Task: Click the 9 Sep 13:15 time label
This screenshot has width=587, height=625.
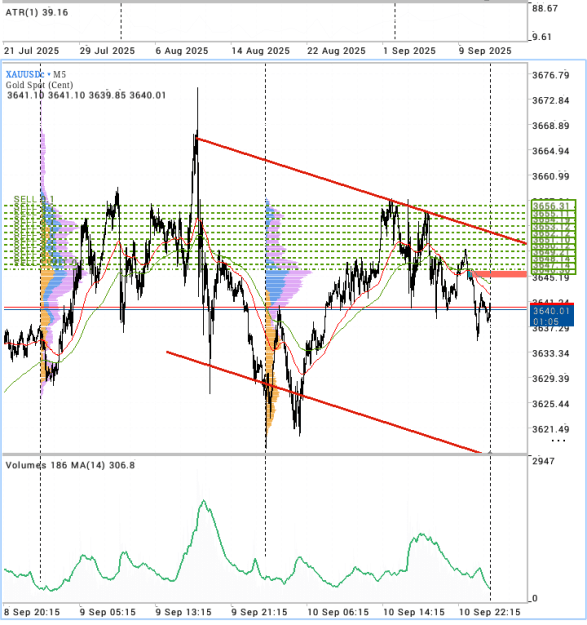Action: (183, 612)
